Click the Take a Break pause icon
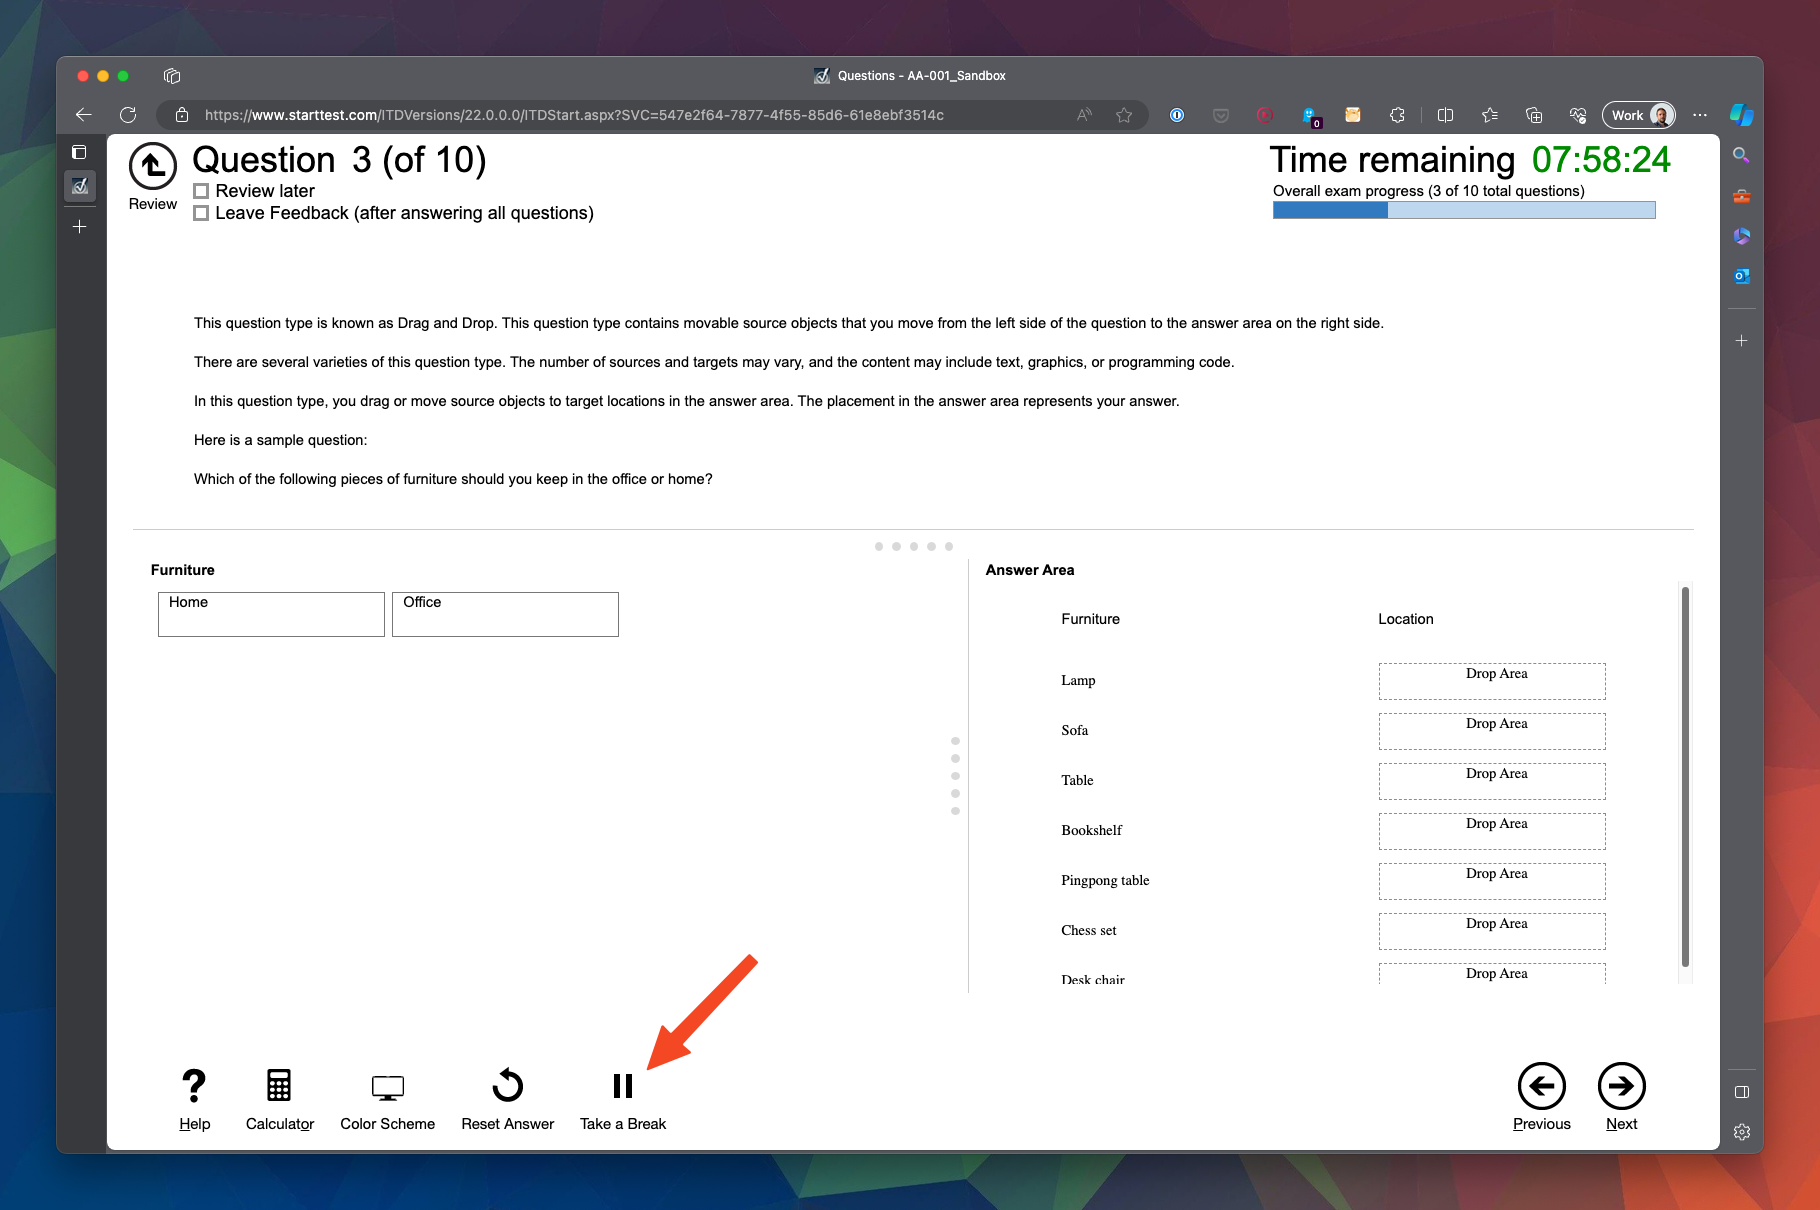 tap(622, 1086)
